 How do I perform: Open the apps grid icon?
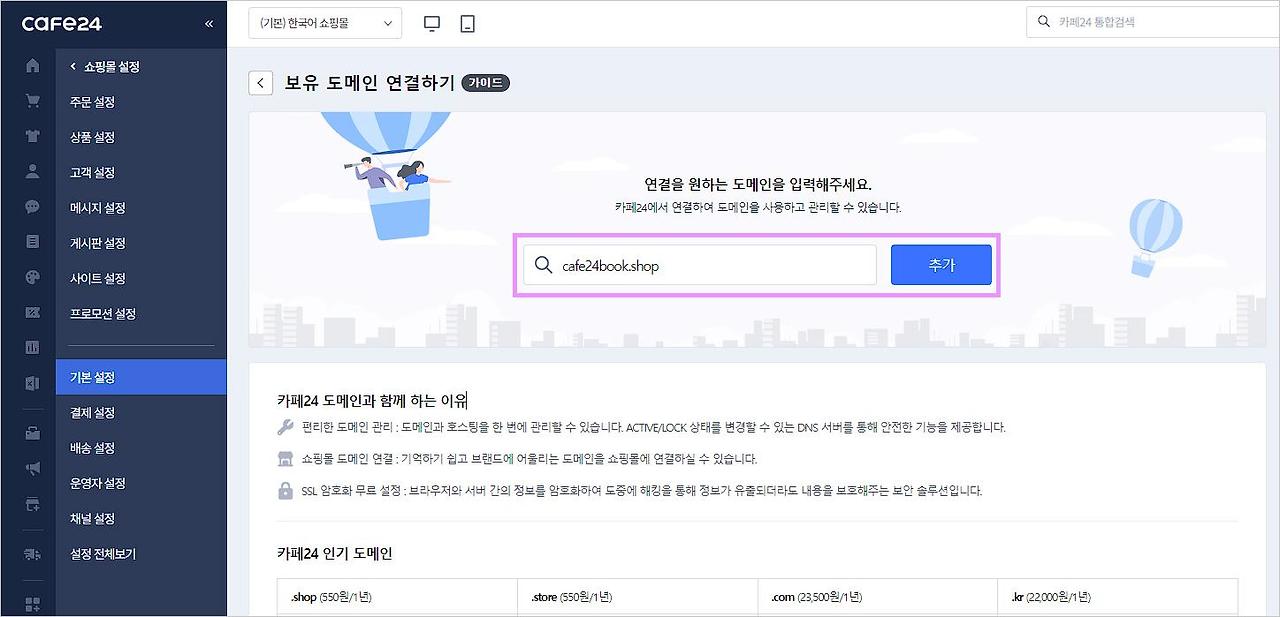coord(33,604)
